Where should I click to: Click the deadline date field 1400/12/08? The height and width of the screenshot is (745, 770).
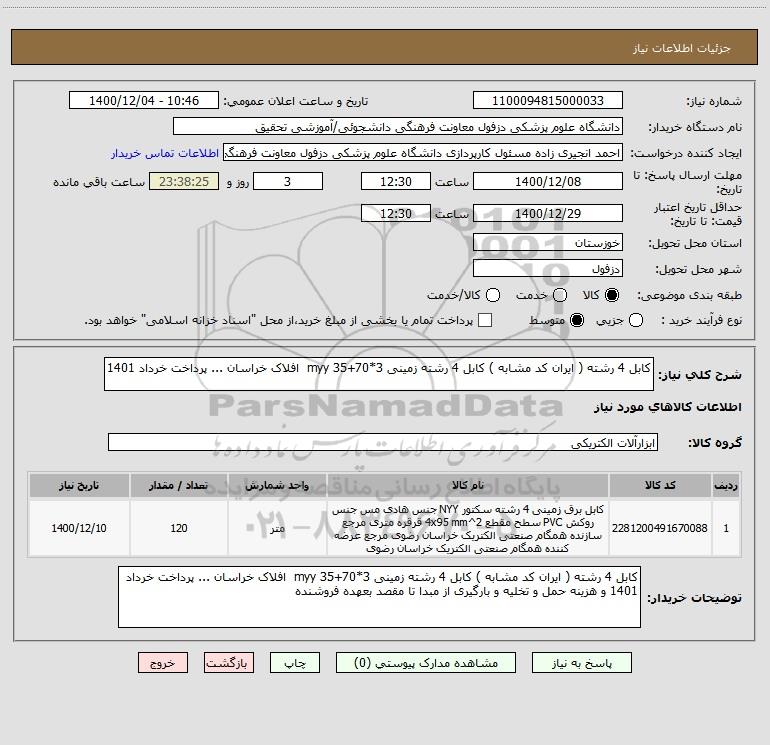pos(548,181)
